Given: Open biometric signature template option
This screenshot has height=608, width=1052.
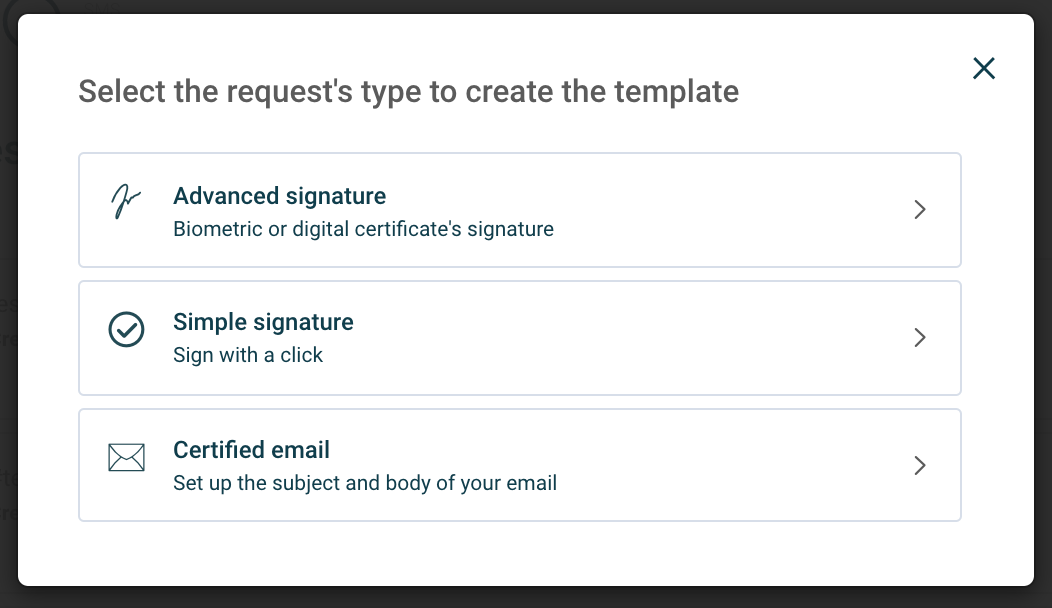Looking at the screenshot, I should [520, 210].
